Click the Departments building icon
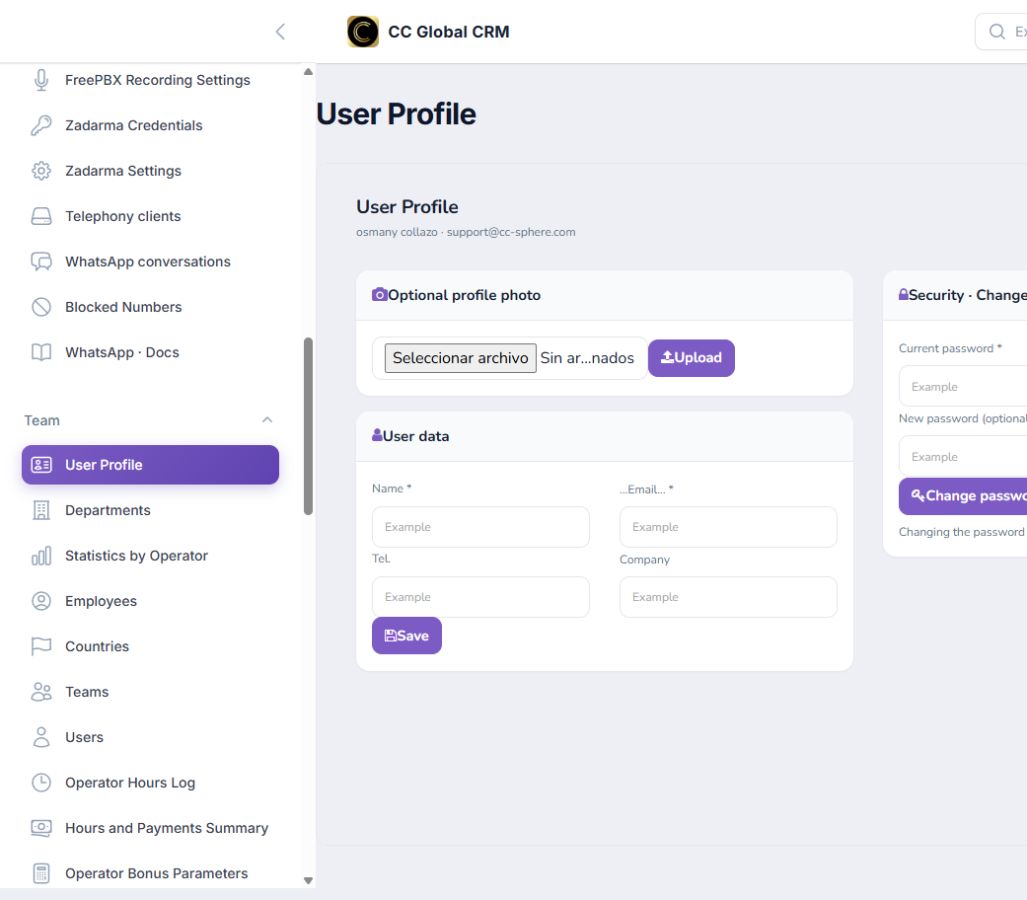This screenshot has width=1027, height=900. 41,510
